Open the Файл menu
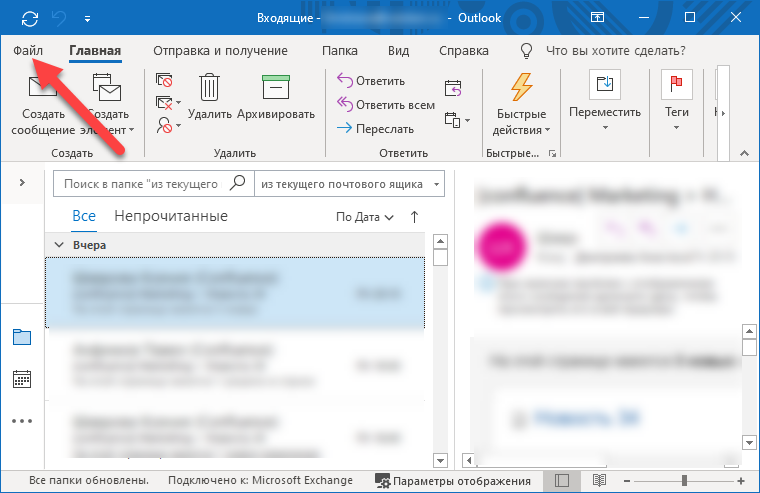Viewport: 760px width, 493px height. pos(28,51)
